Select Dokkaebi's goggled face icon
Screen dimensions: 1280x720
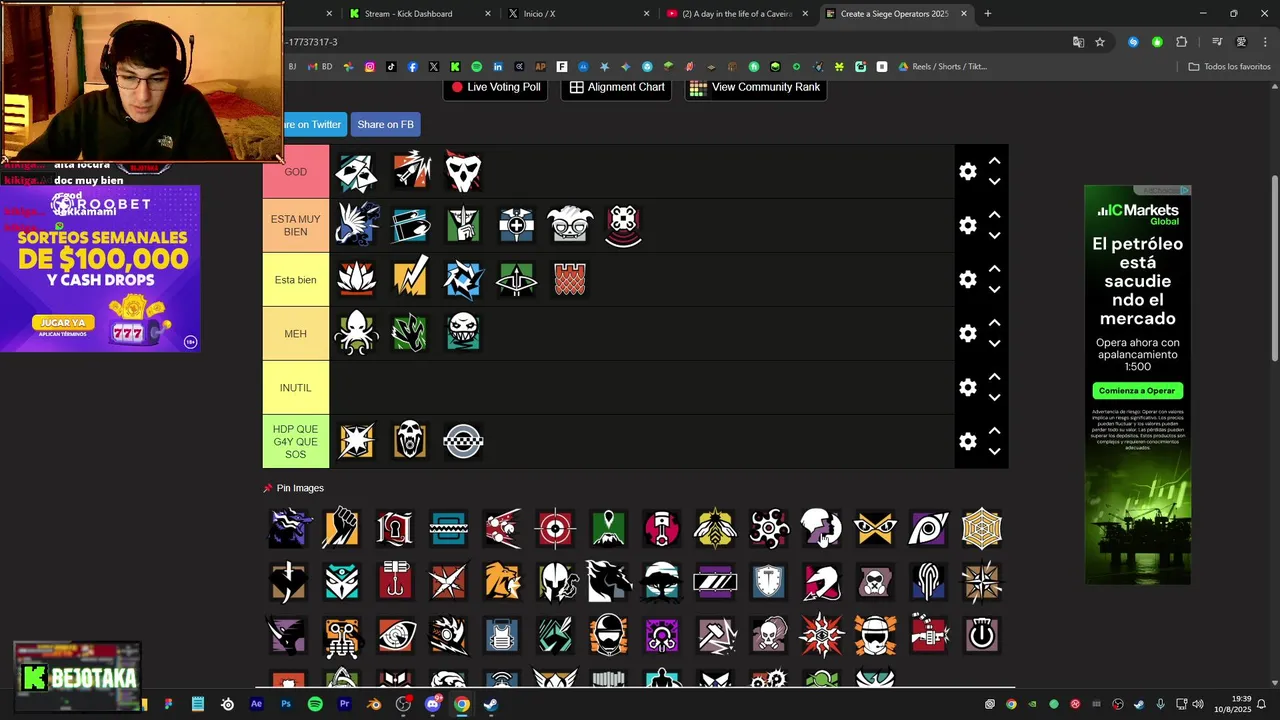pos(569,225)
